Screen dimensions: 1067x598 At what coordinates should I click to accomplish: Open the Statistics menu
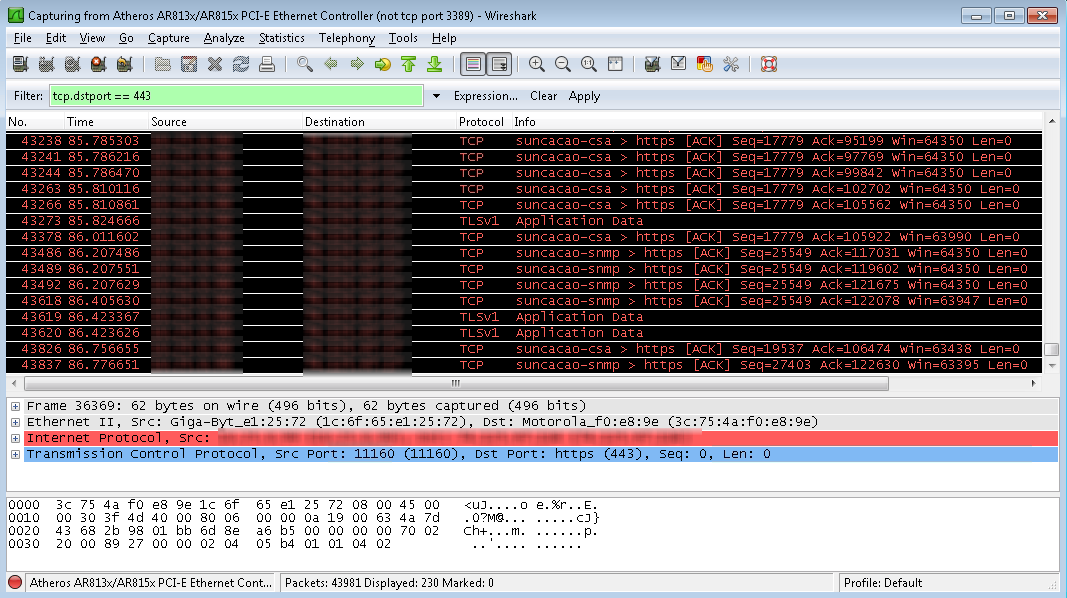(x=282, y=38)
